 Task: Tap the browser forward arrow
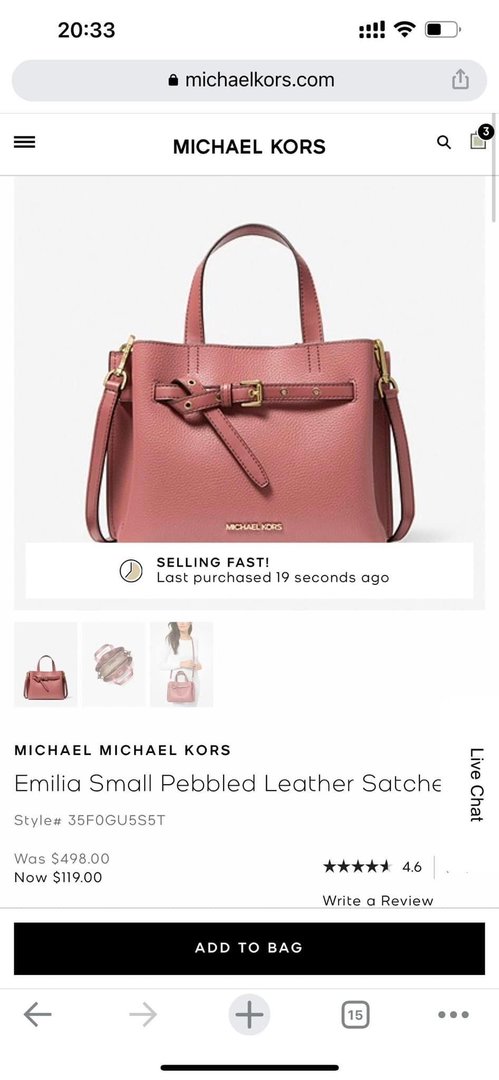[143, 1014]
